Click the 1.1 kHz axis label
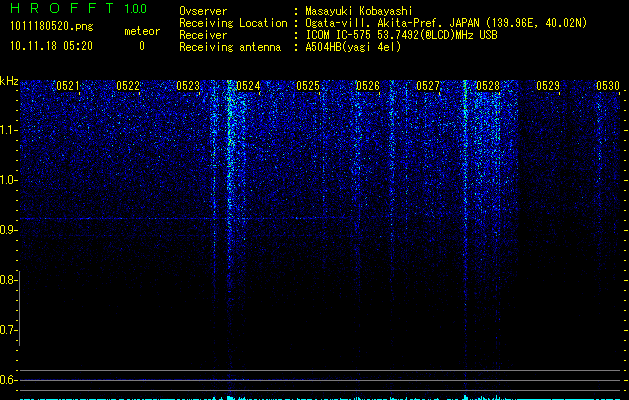The height and width of the screenshot is (400, 629). (x=9, y=130)
